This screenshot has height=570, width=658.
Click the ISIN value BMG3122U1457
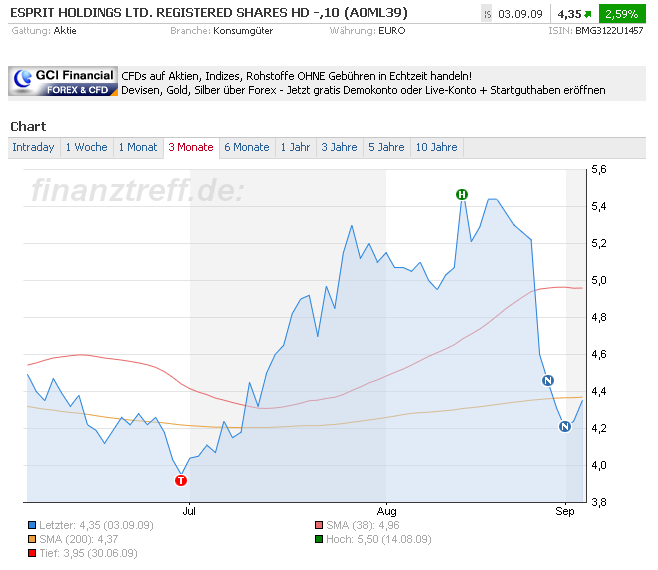coord(609,31)
